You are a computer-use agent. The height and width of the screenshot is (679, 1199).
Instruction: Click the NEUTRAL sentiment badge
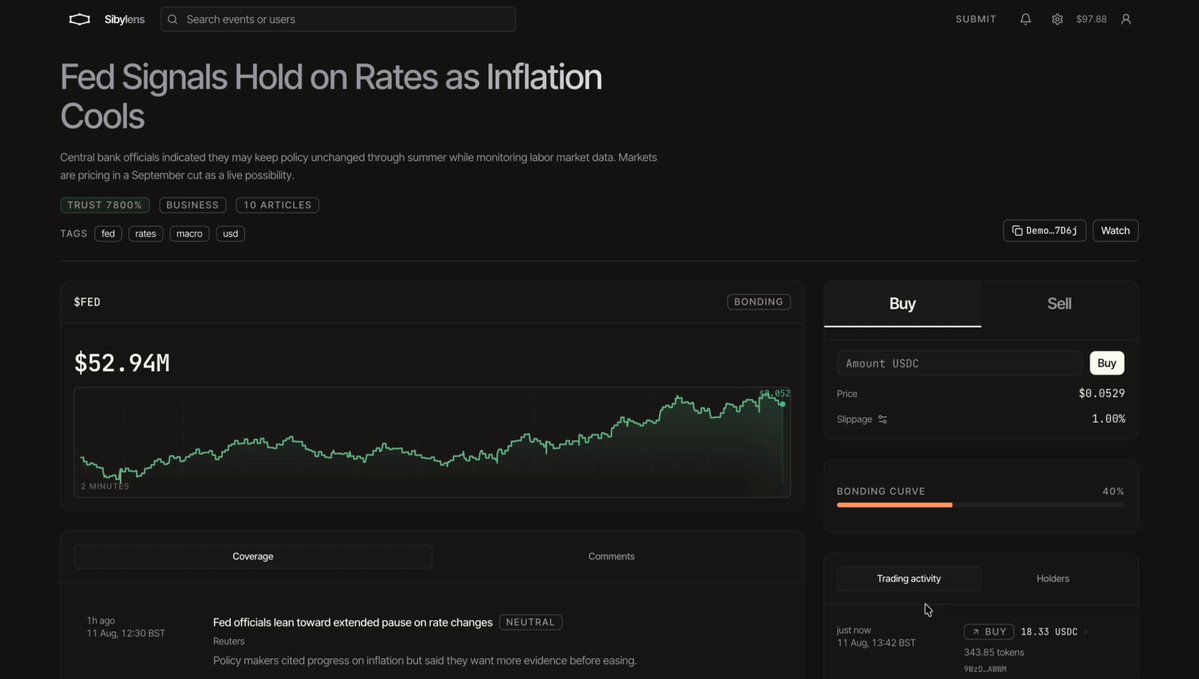(531, 622)
